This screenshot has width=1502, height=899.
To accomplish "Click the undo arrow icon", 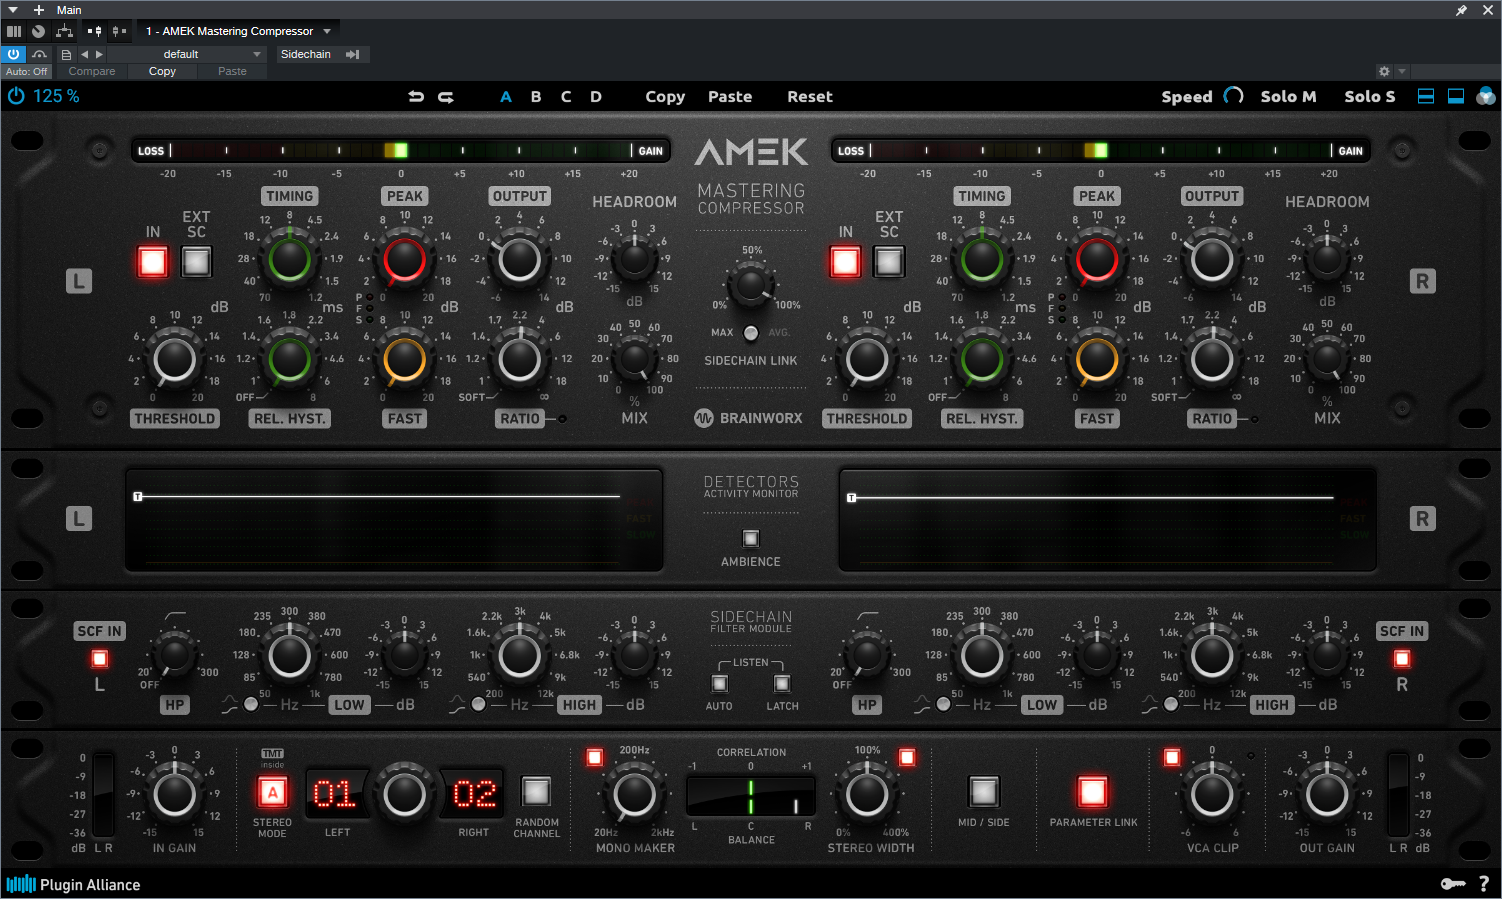I will coord(416,97).
